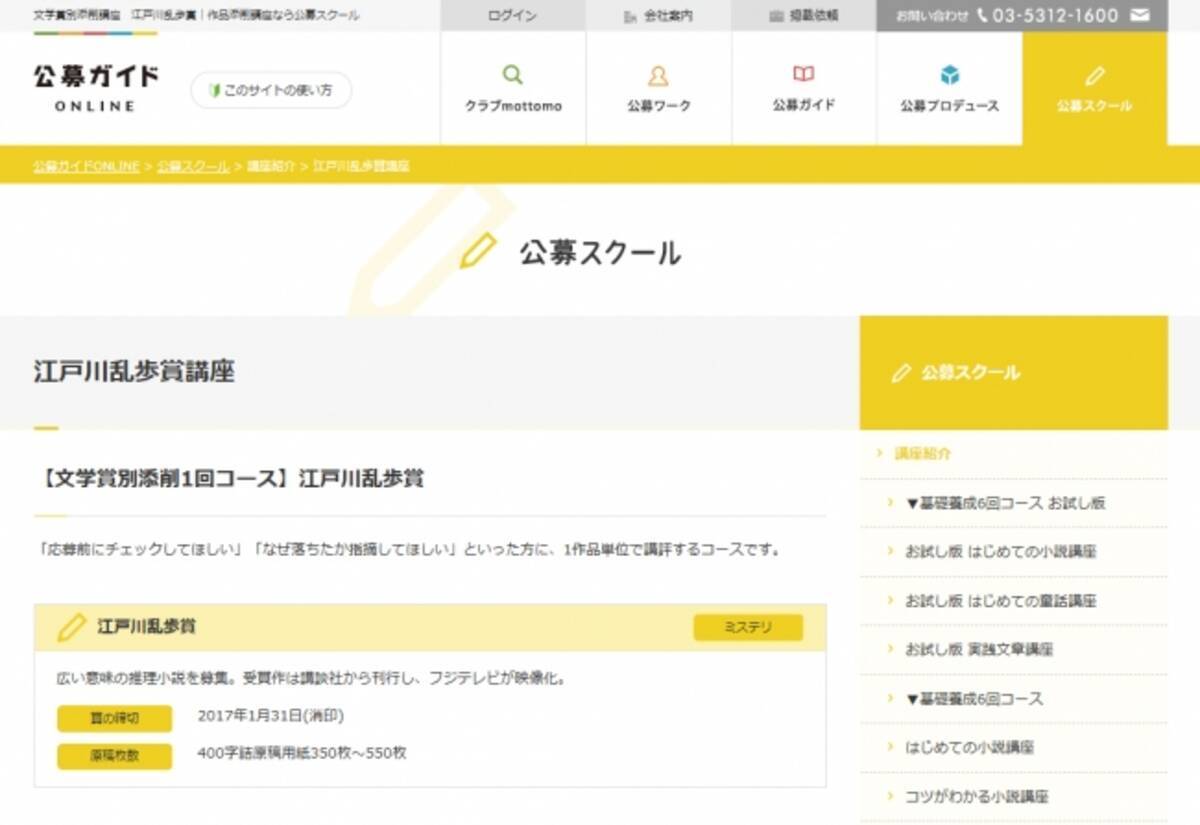Viewport: 1200px width, 825px height.
Task: Select the ミステリ genre tag
Action: 748,628
